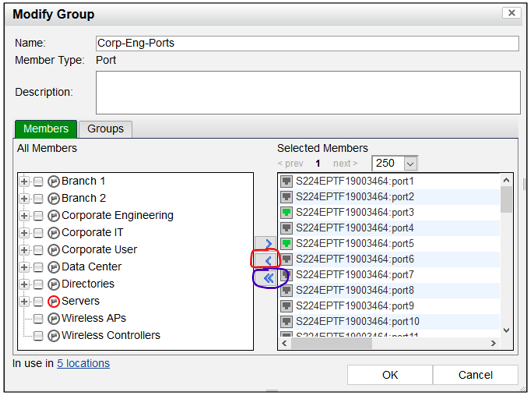Click the Servers group icon
The image size is (531, 396).
tap(54, 301)
